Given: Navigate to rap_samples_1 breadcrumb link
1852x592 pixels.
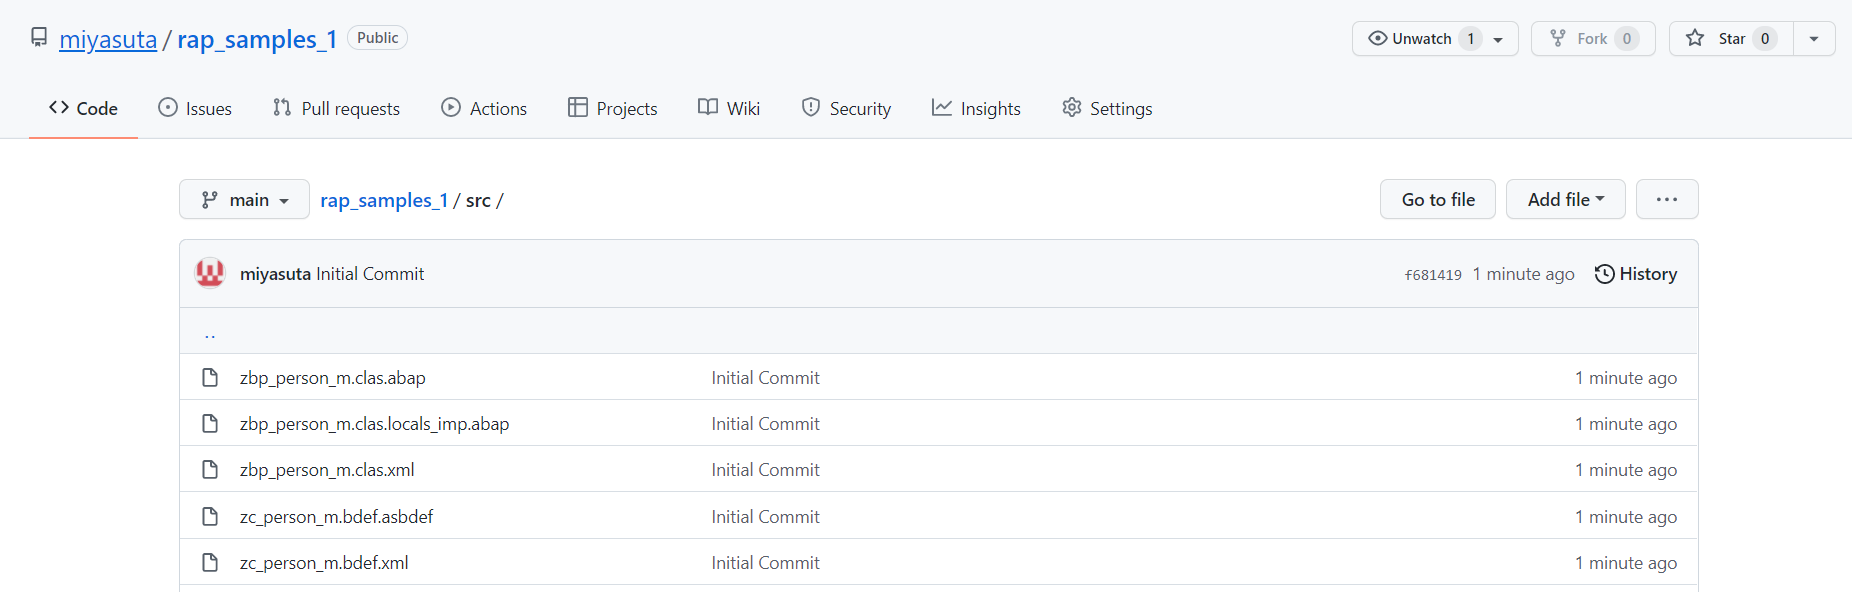Looking at the screenshot, I should pyautogui.click(x=384, y=200).
